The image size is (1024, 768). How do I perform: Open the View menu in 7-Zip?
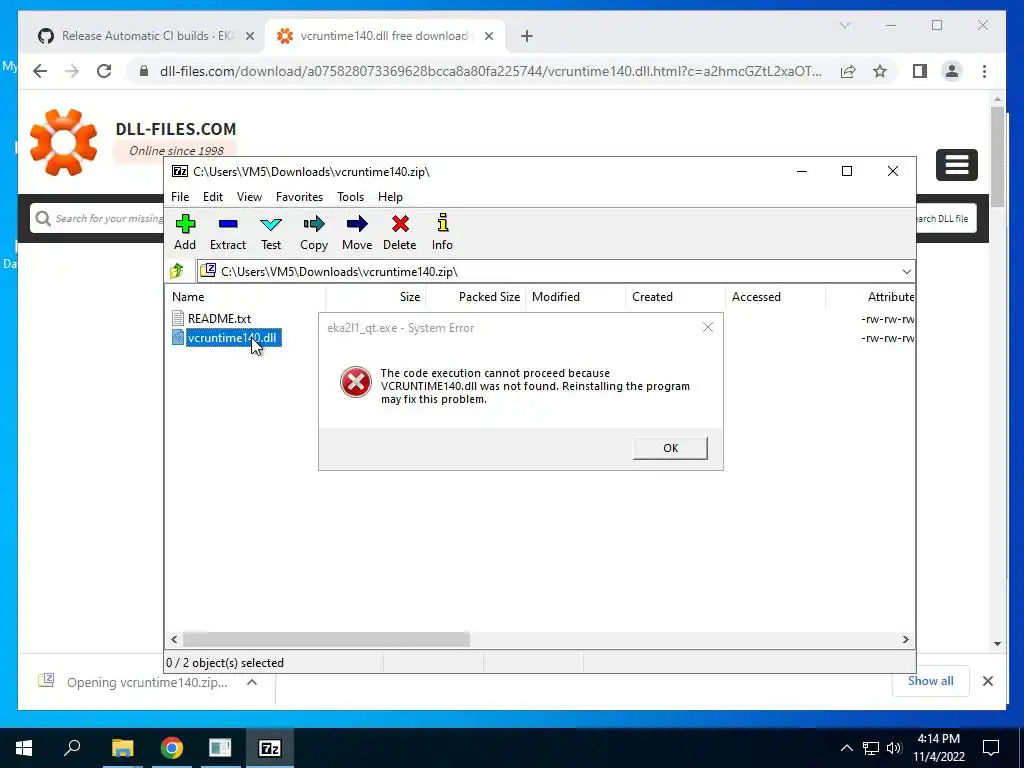tap(249, 197)
